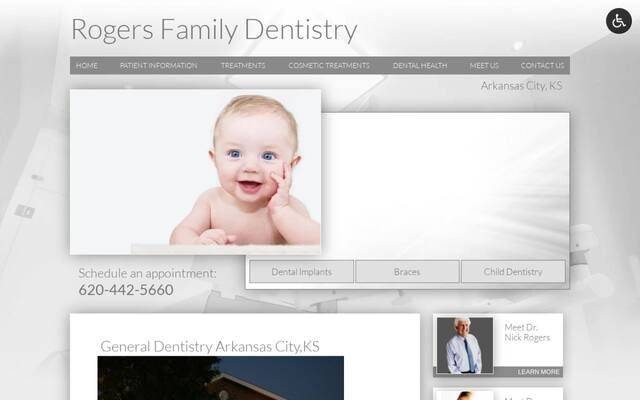Image resolution: width=640 pixels, height=400 pixels.
Task: Open the Contact Us menu item
Action: tap(542, 66)
